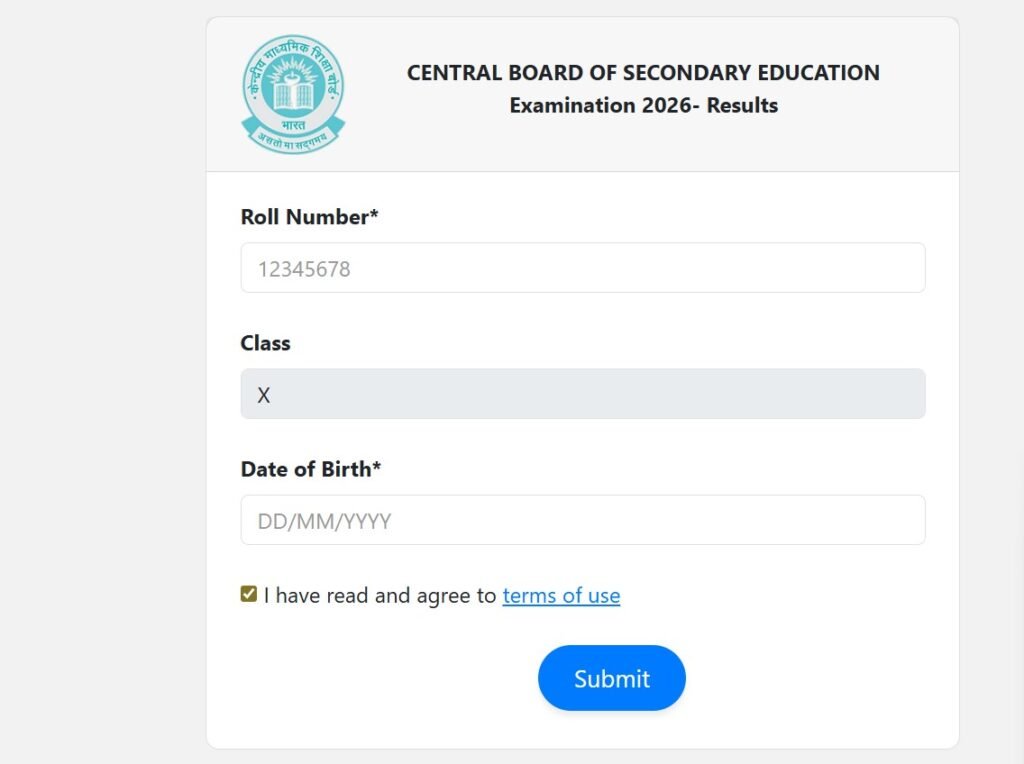Image resolution: width=1024 pixels, height=764 pixels.
Task: Click the 'Examination 2026- Results' subtitle
Action: coord(642,105)
